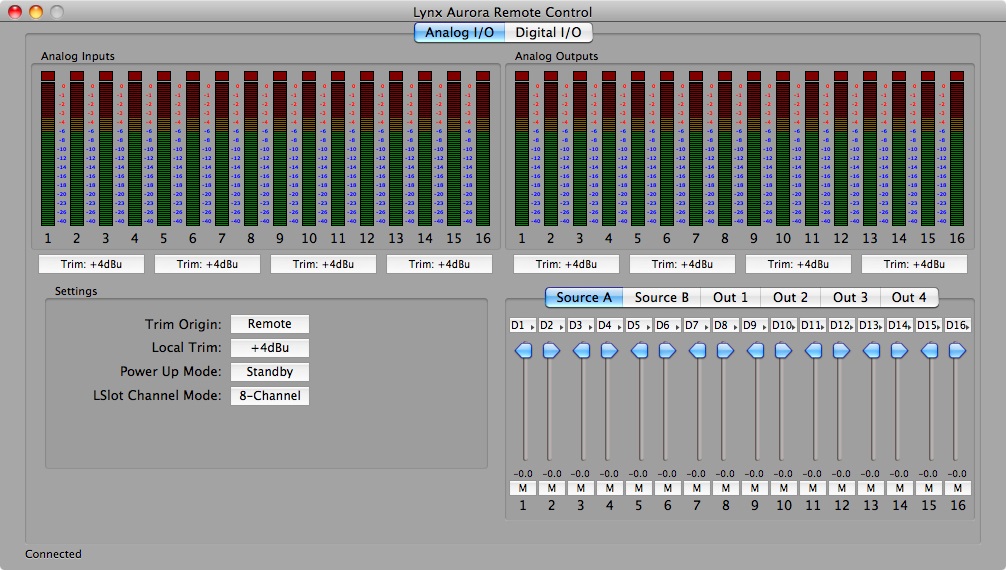The height and width of the screenshot is (570, 1006).
Task: Reset clip indicator on analog input 8
Action: 251,76
